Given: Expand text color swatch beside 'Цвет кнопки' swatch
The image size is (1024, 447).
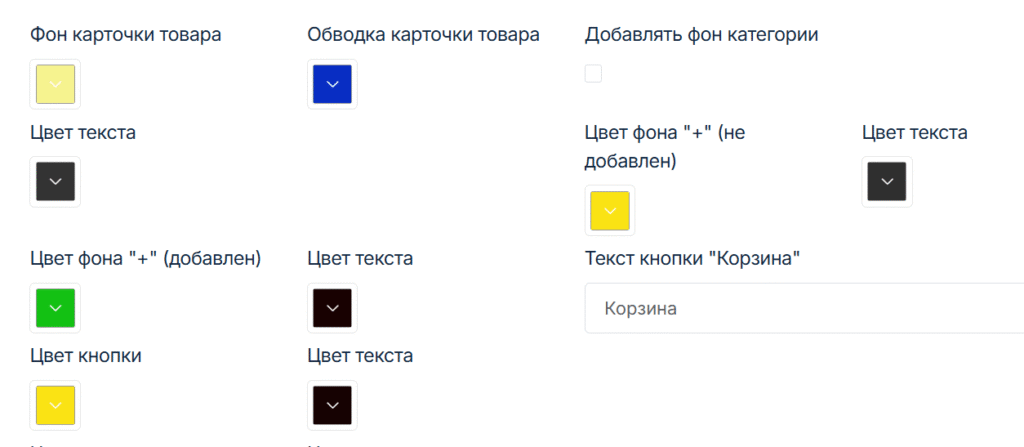Looking at the screenshot, I should pos(332,404).
